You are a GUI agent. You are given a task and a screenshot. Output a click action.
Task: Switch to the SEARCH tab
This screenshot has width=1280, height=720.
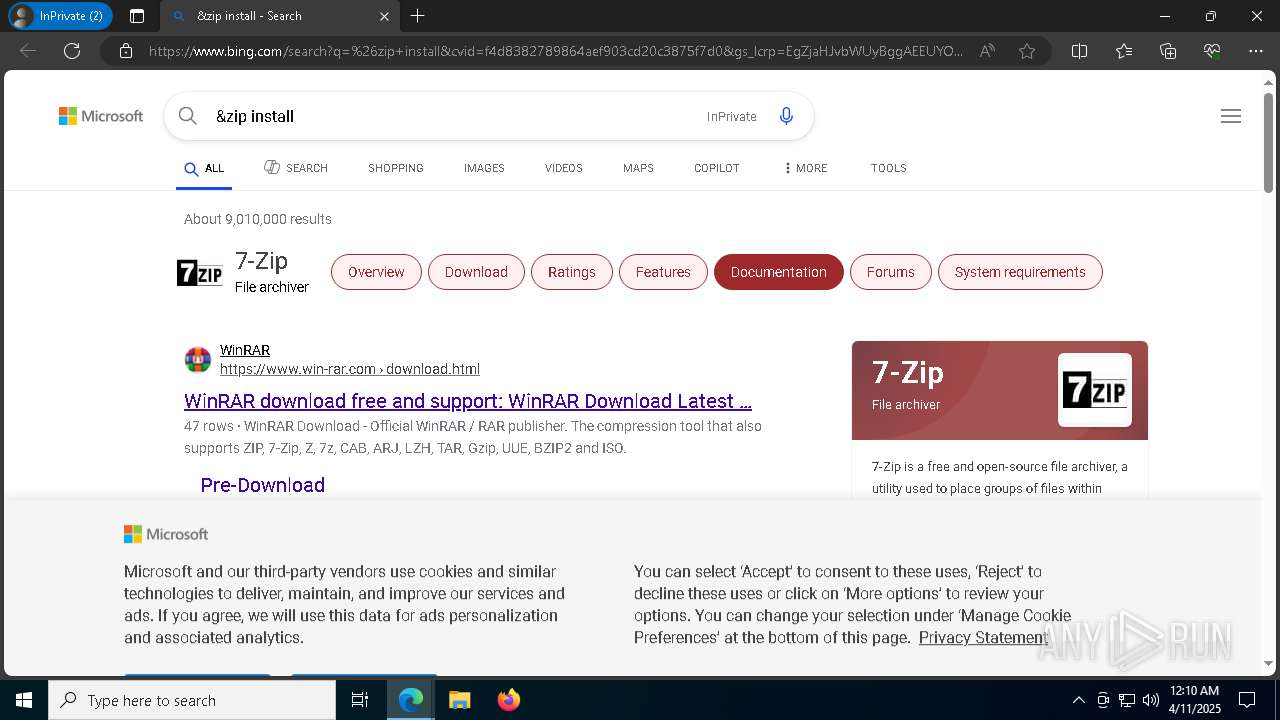pos(296,168)
